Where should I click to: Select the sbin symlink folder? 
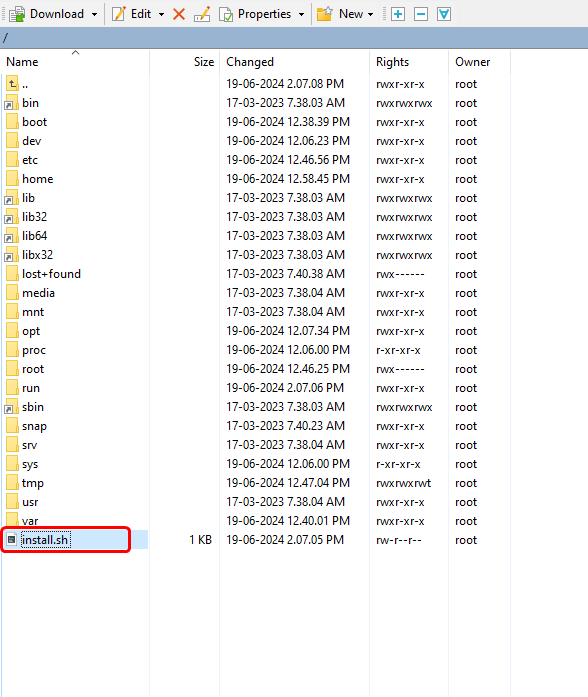click(32, 407)
